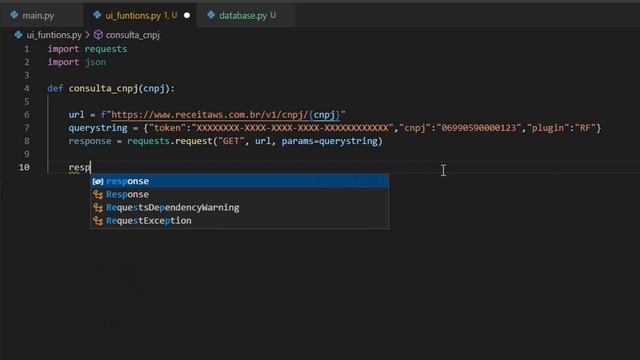
Task: Click the Python icon on main.py tab
Action: 15,15
